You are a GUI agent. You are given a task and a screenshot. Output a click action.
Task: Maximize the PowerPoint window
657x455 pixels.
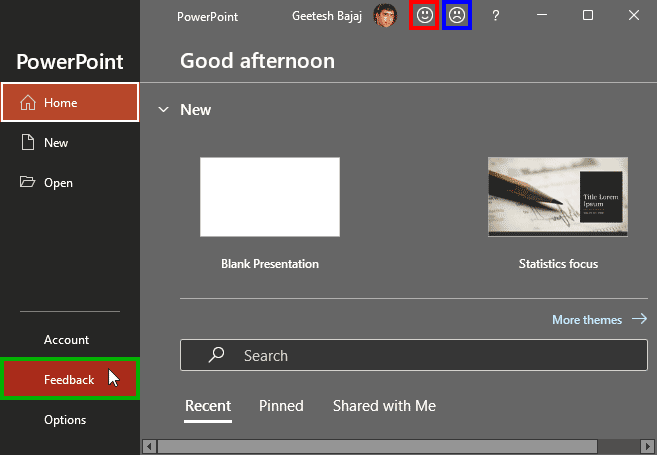point(588,16)
